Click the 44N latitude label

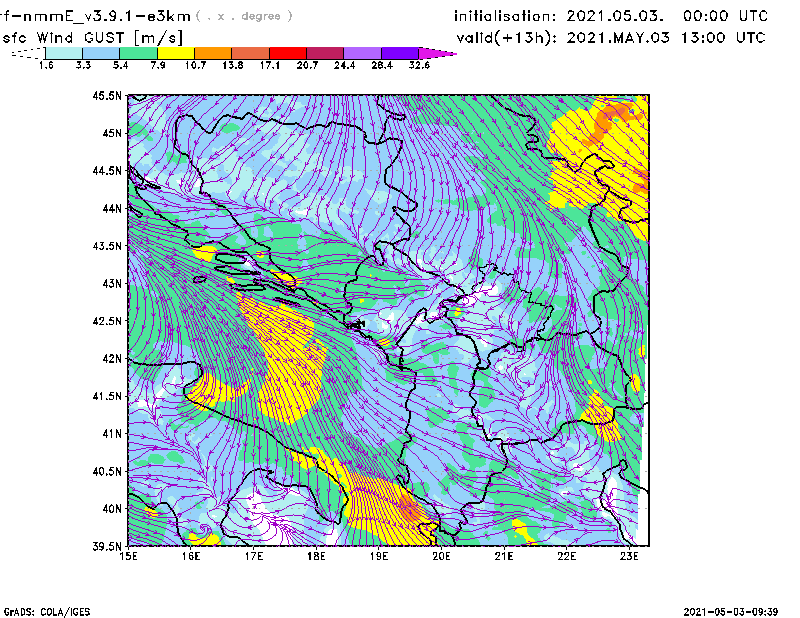coord(112,208)
